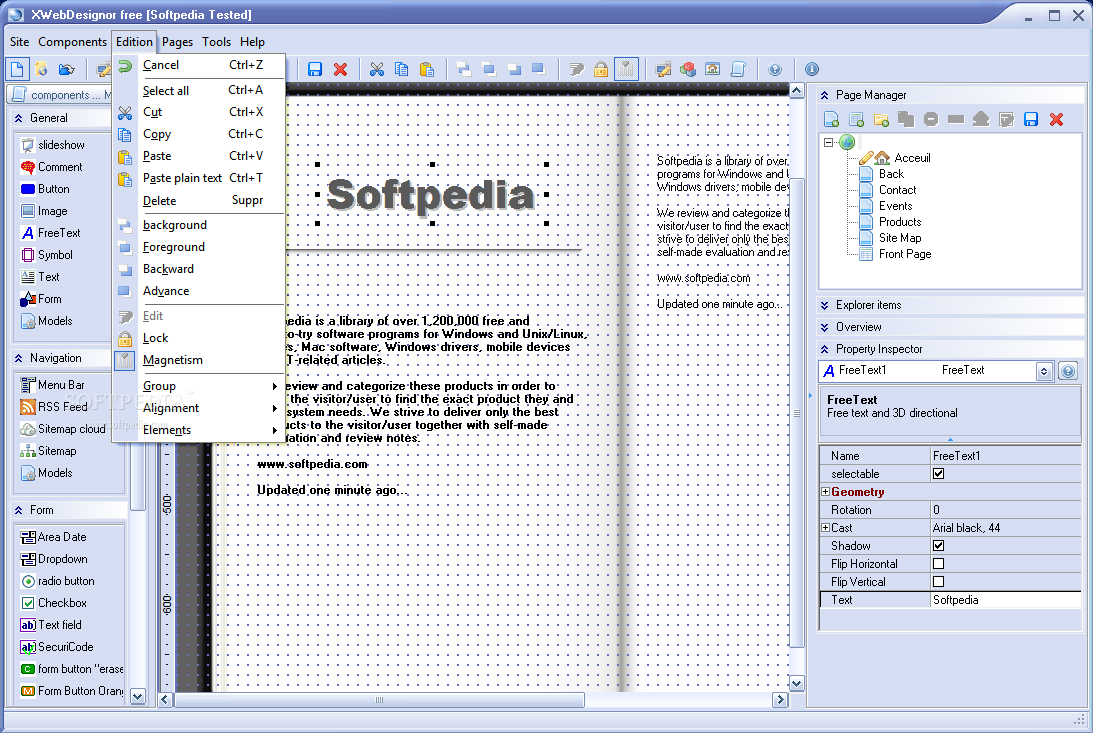The image size is (1093, 733).
Task: Click the blue floppy disk save icon in main toolbar
Action: point(315,69)
